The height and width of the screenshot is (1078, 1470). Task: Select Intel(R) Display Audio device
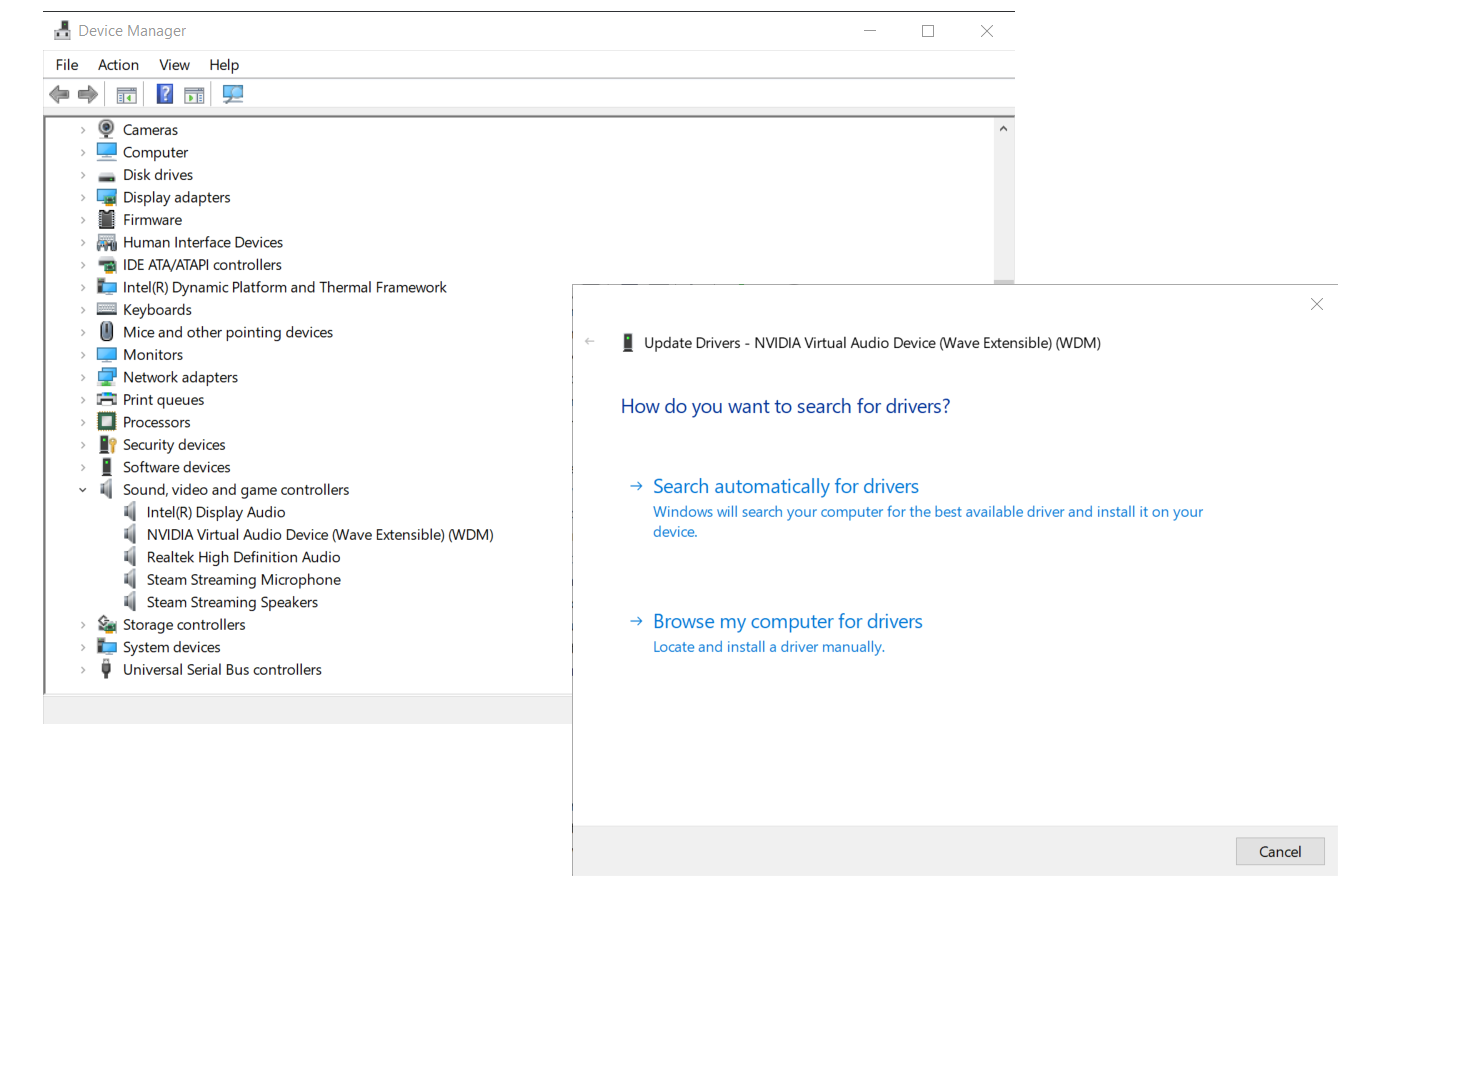pyautogui.click(x=216, y=512)
